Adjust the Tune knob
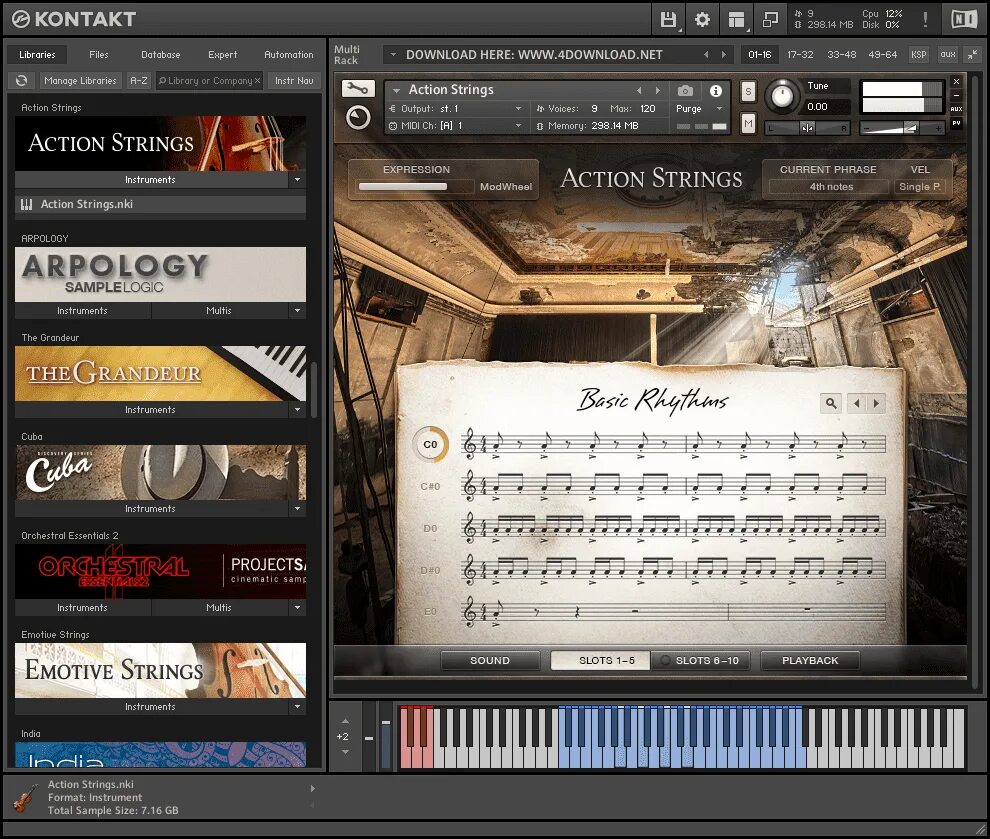Viewport: 990px width, 839px height. click(782, 96)
